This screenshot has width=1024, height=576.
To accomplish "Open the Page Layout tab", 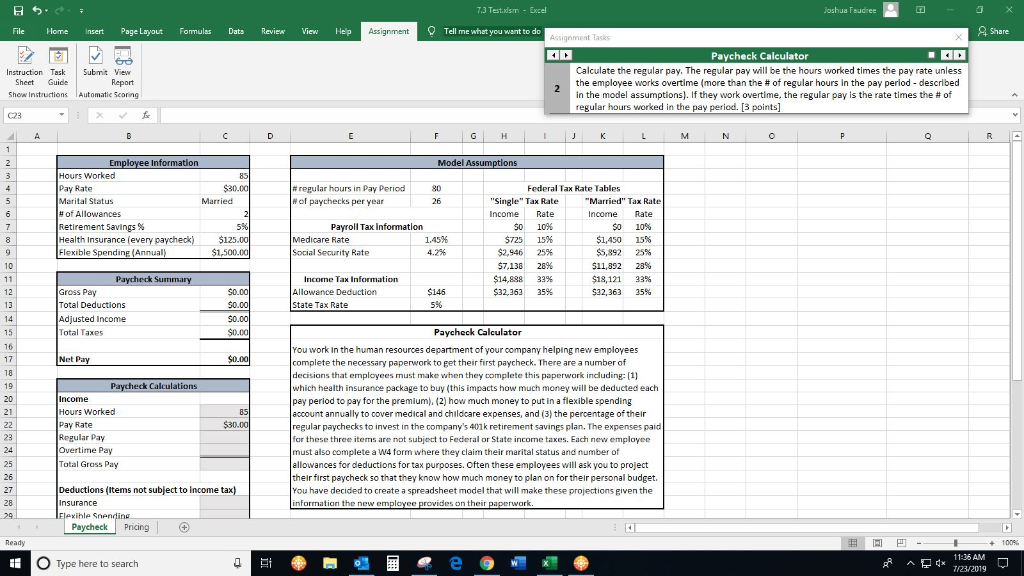I will click(141, 31).
